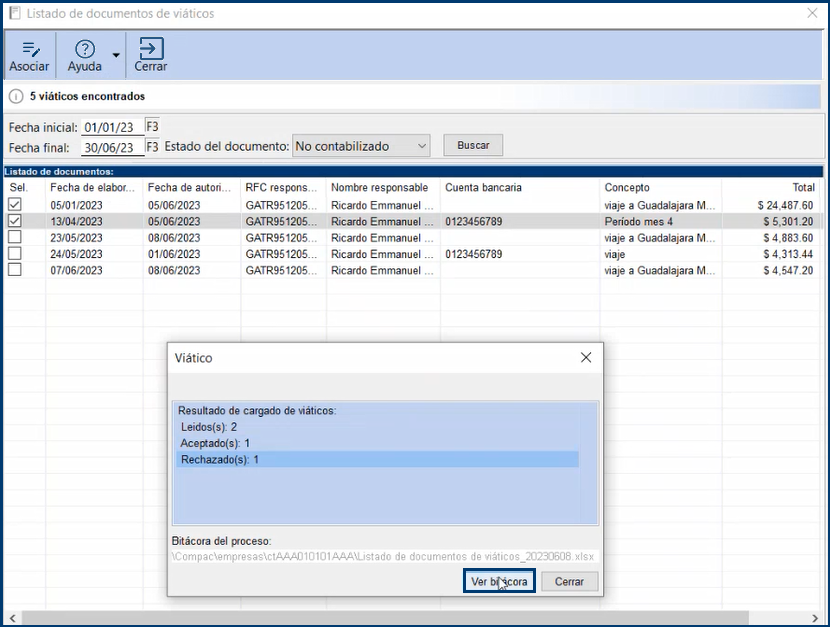Check the 23/05/2023 row checkbox
Screen dimensions: 830x627
tap(15, 237)
